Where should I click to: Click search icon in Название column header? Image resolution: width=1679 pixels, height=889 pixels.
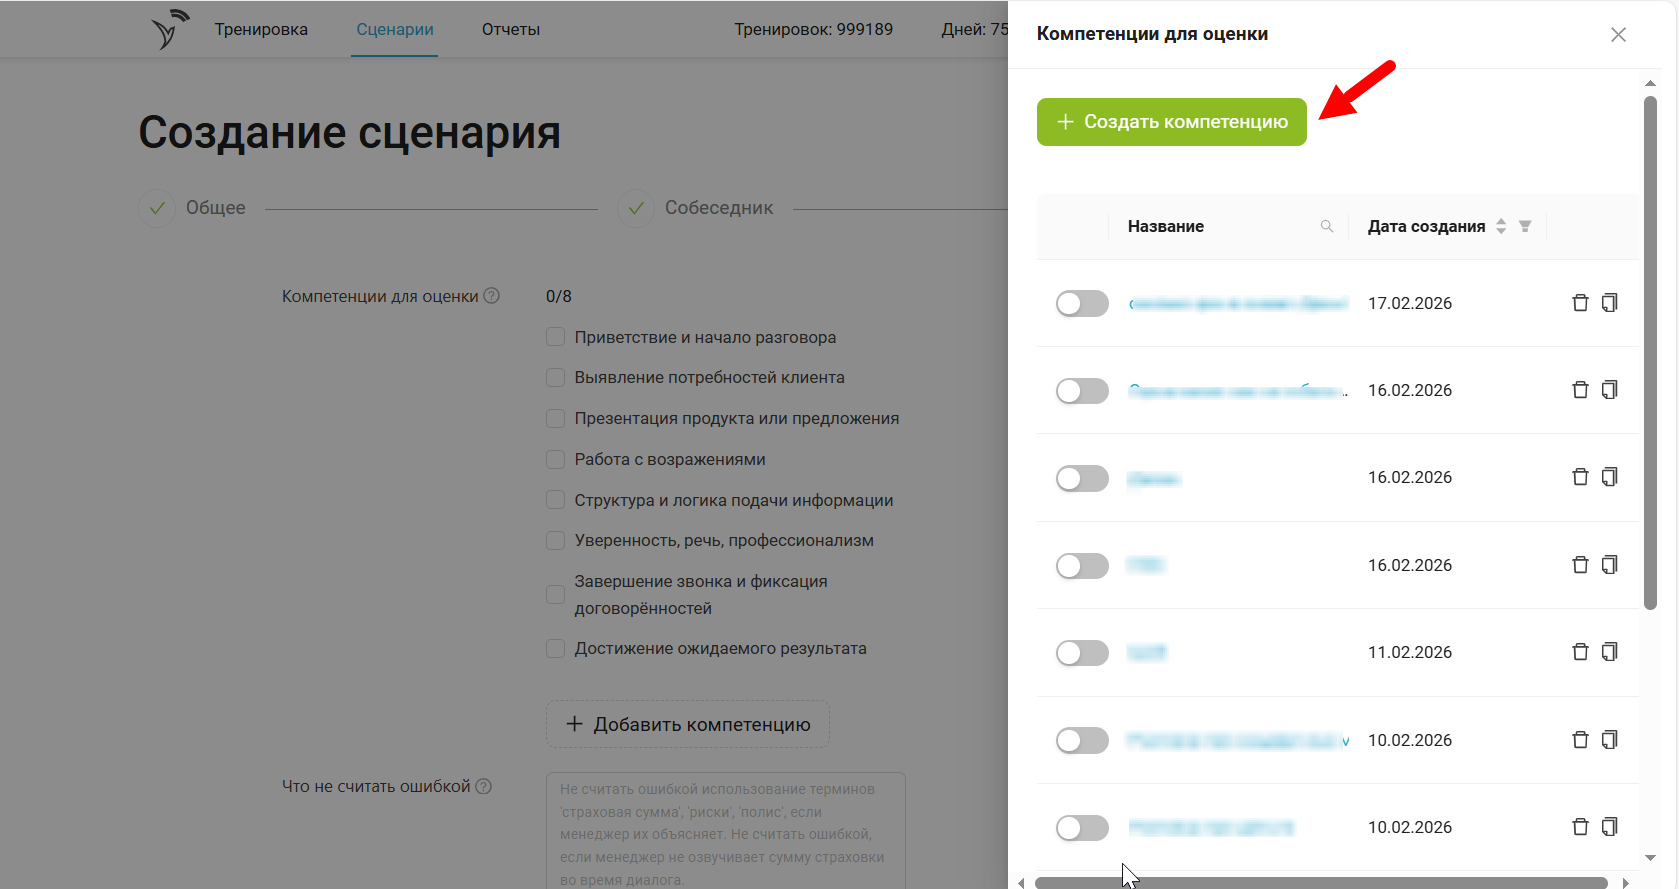(x=1327, y=226)
